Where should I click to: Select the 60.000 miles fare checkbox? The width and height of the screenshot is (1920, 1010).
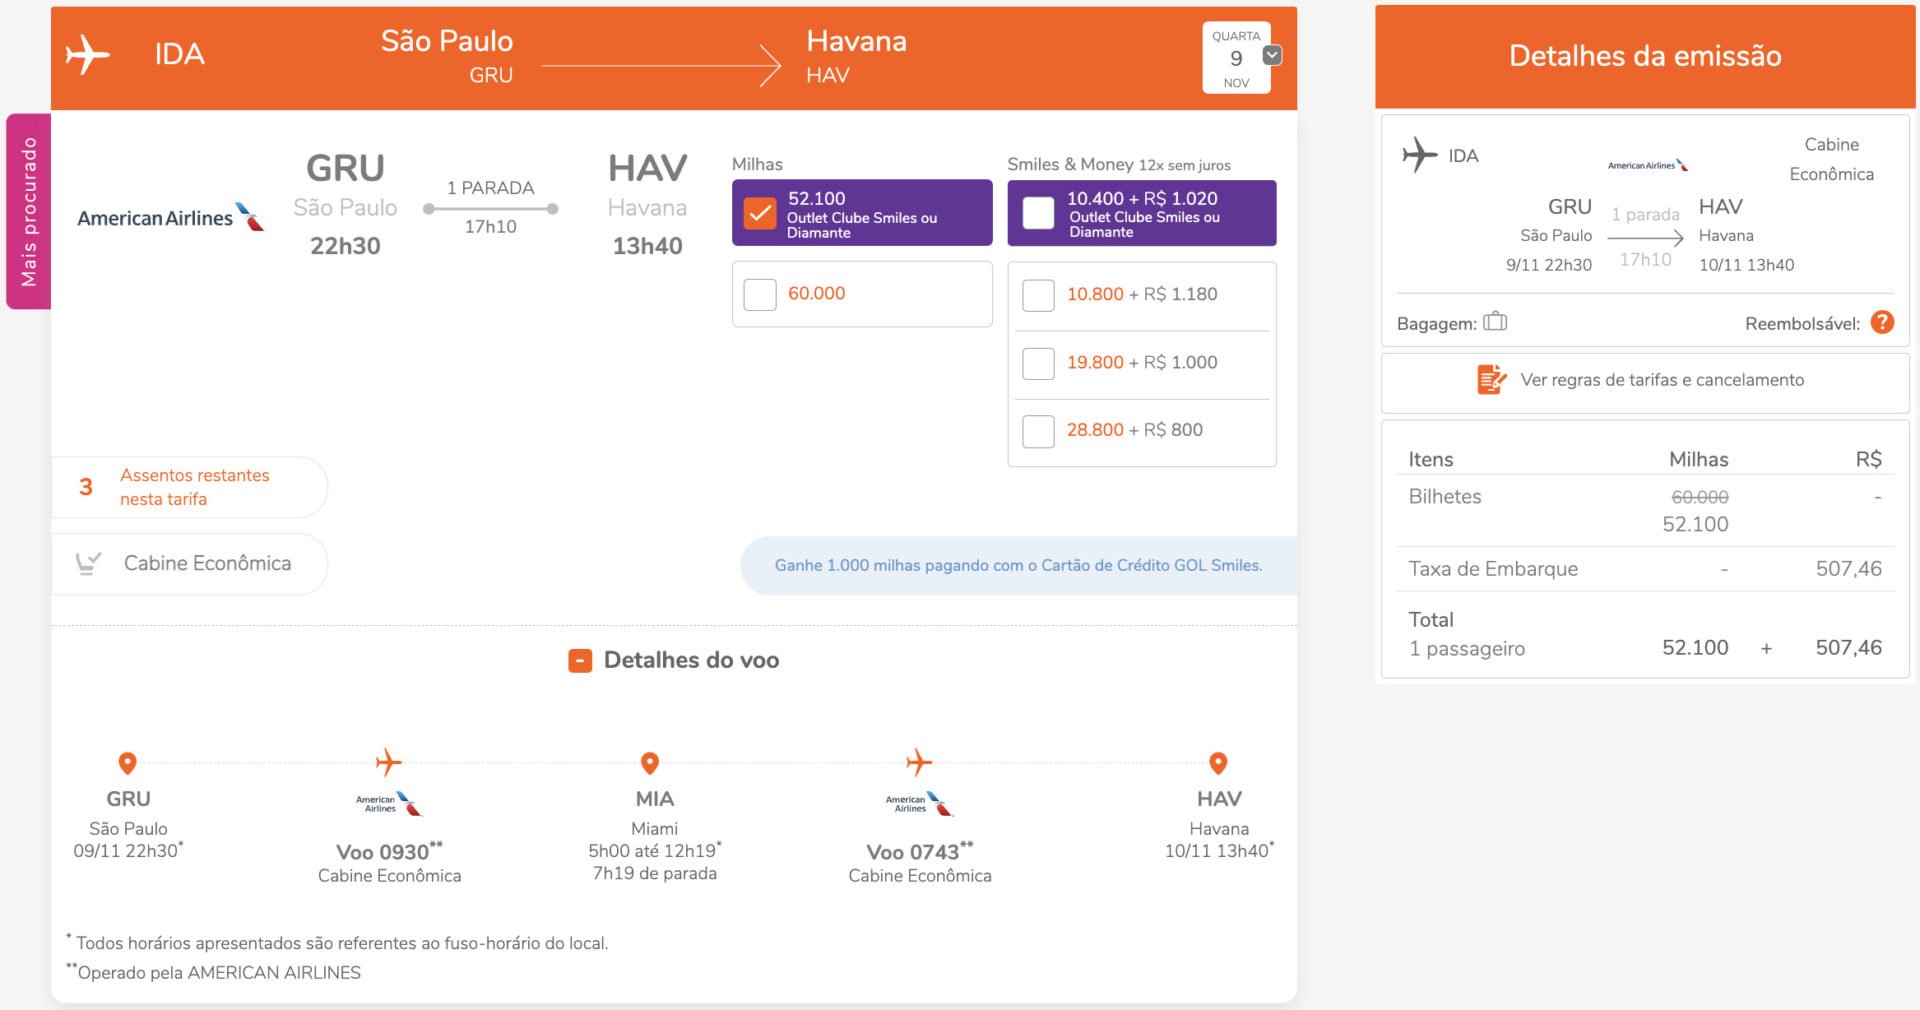(760, 294)
